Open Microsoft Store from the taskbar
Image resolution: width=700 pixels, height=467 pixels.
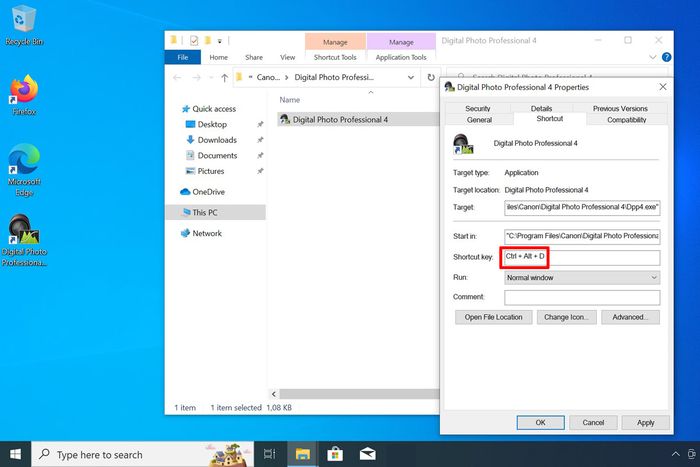coord(333,454)
